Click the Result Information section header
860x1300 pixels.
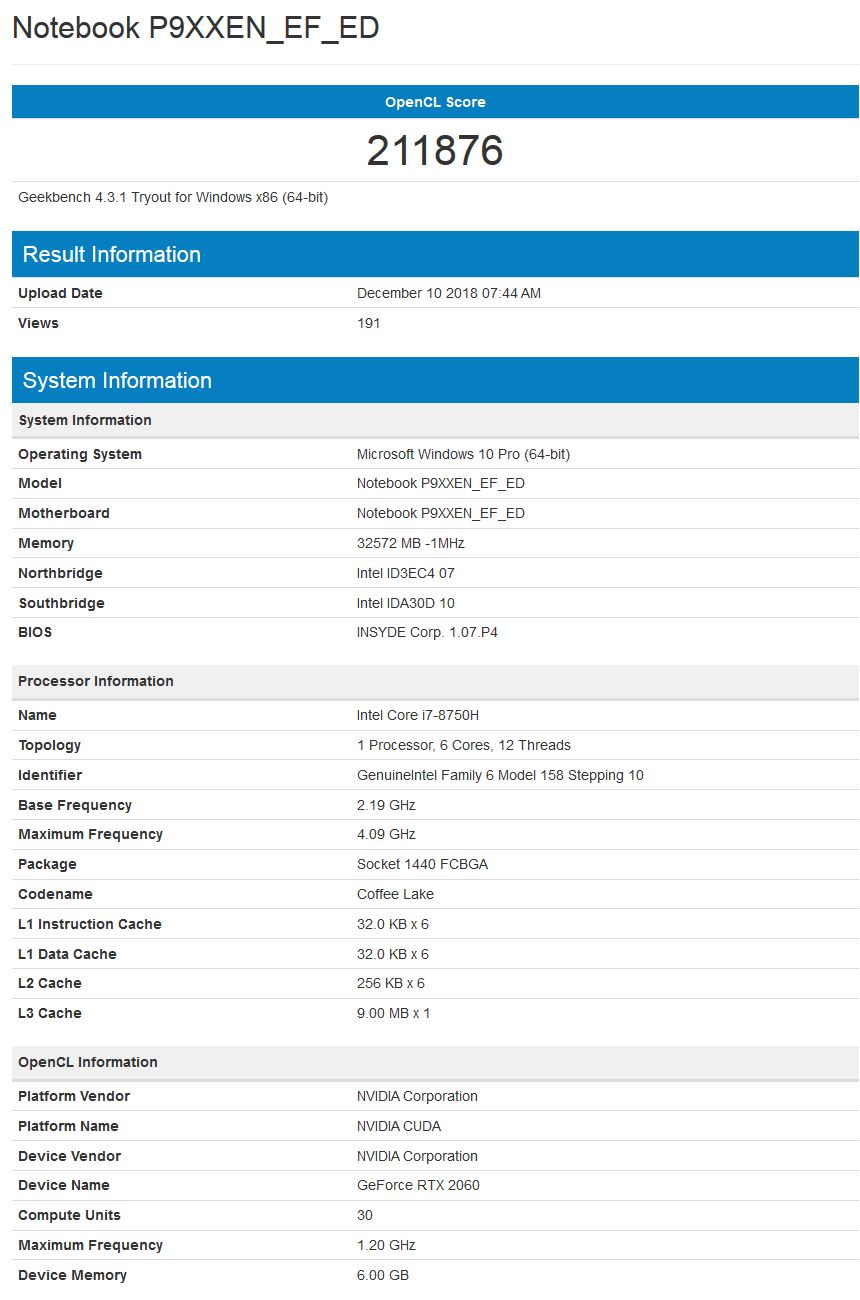[x=435, y=254]
